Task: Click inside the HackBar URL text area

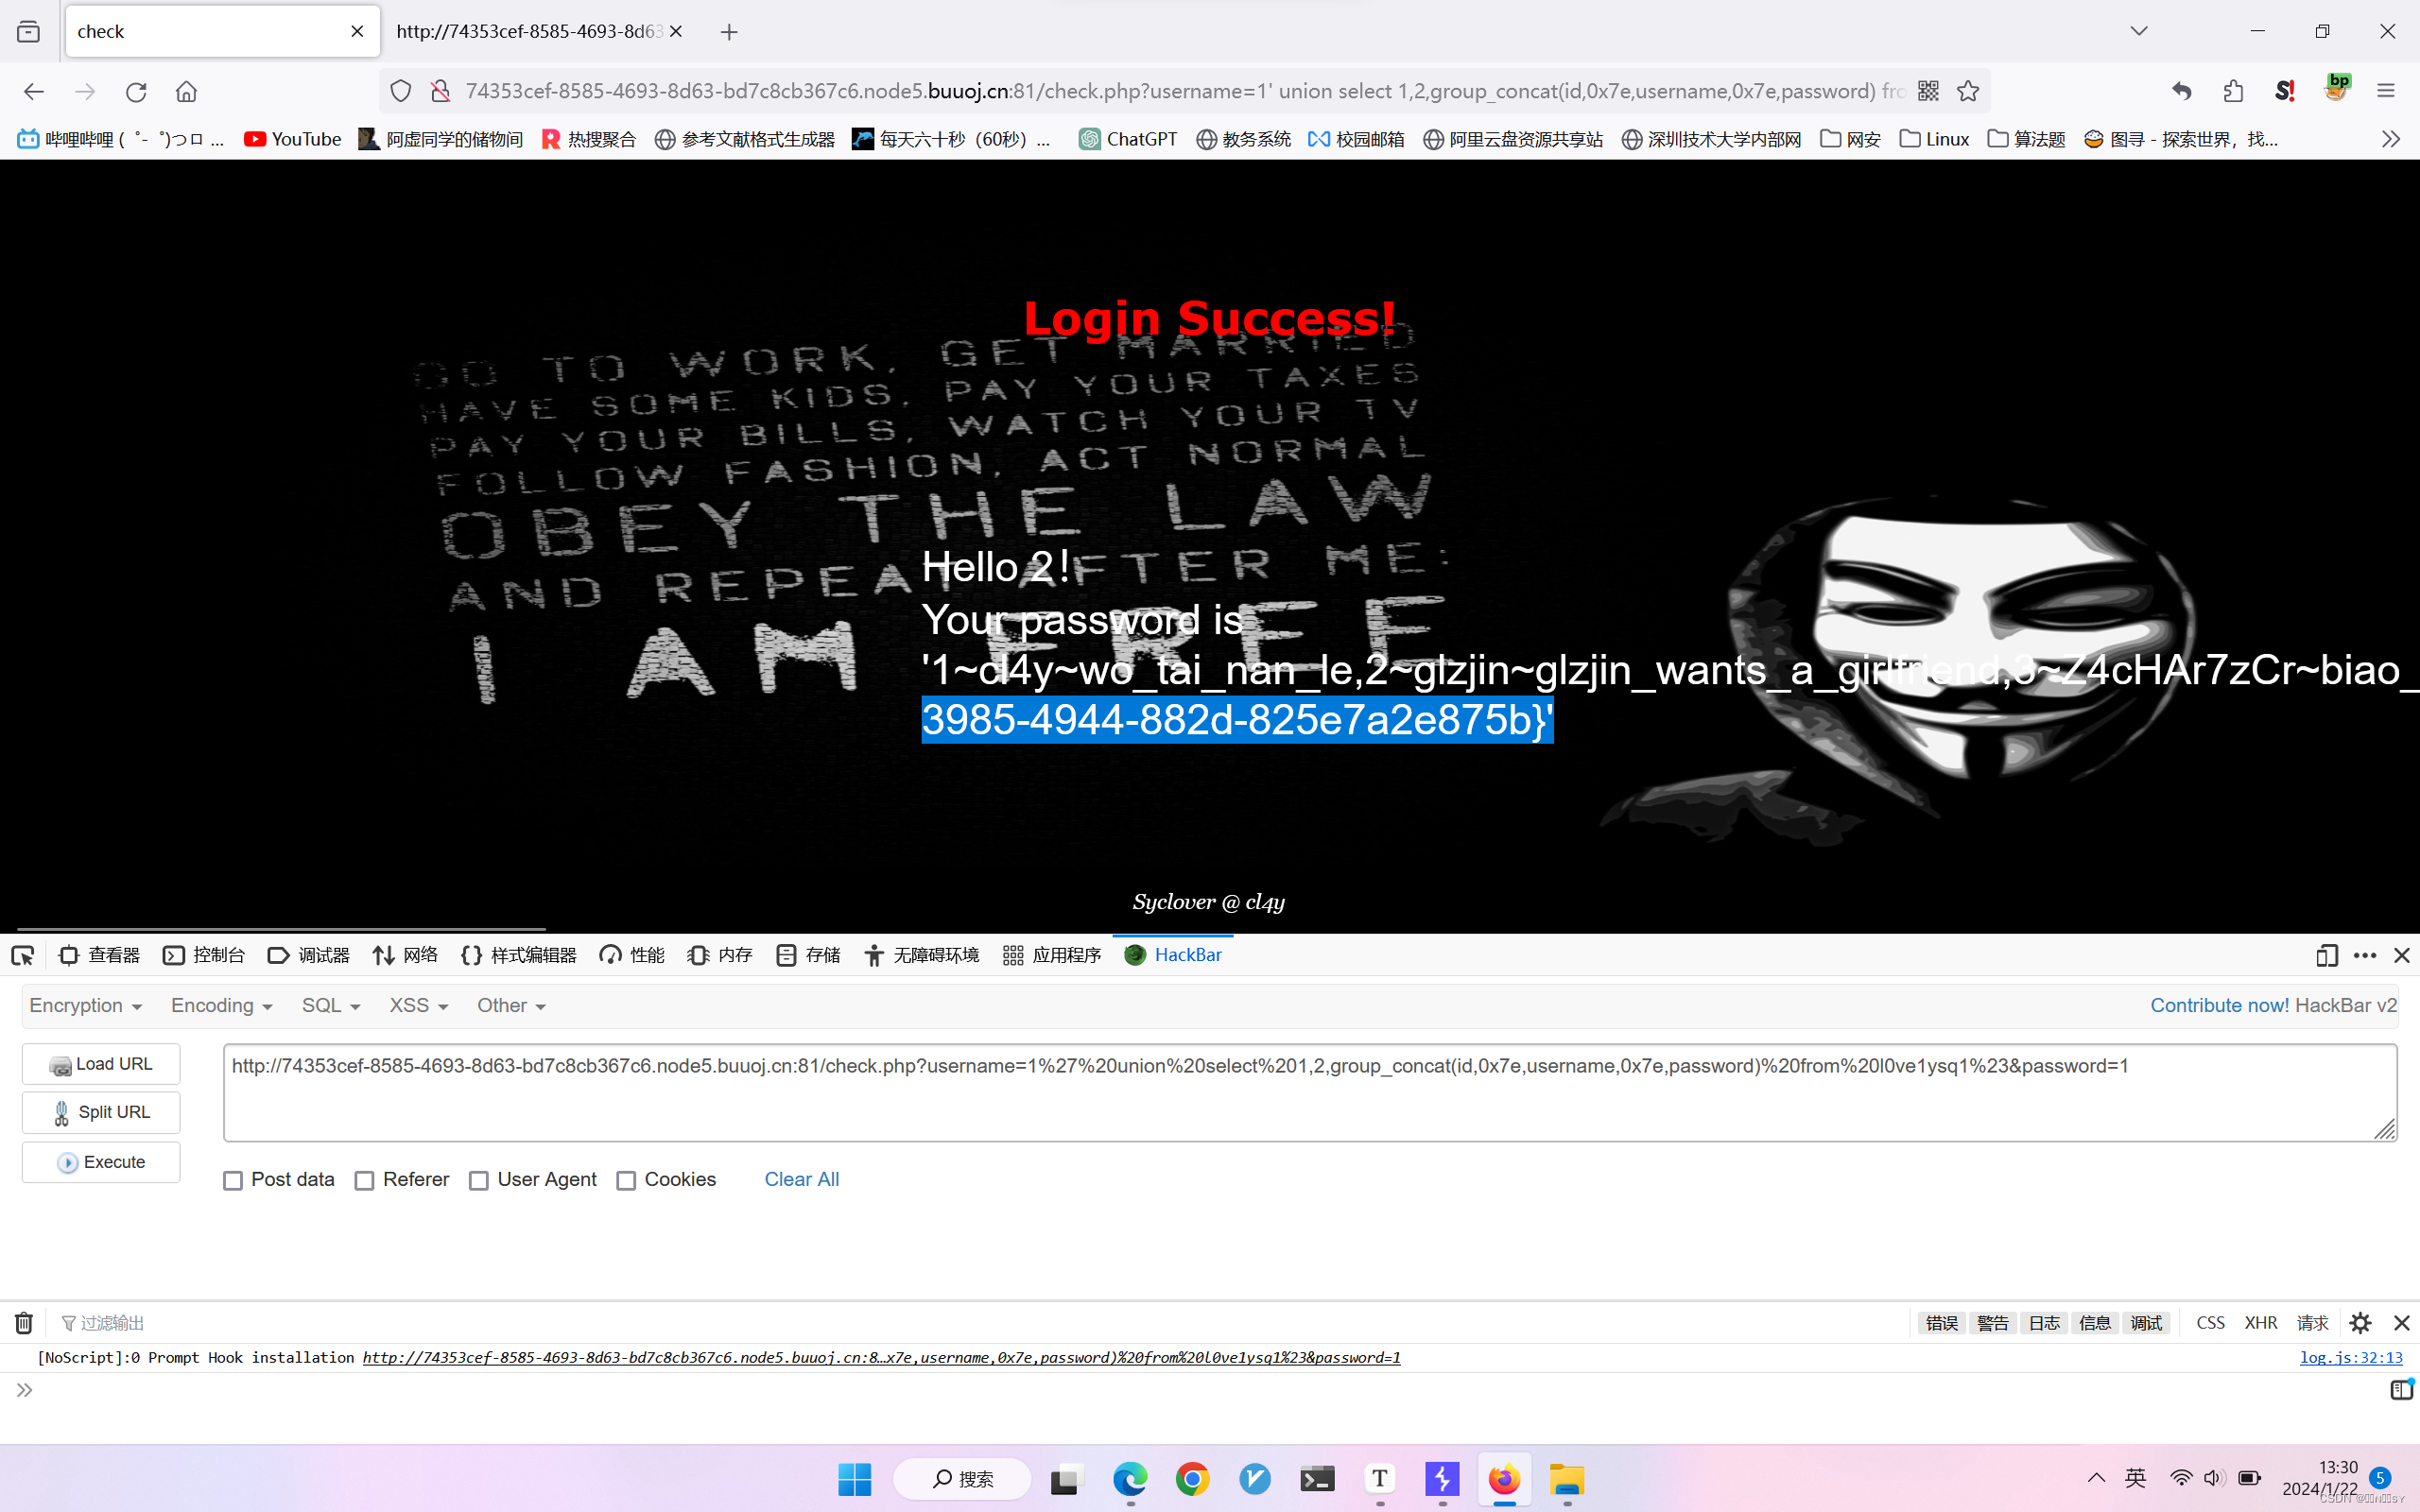Action: 1310,1093
